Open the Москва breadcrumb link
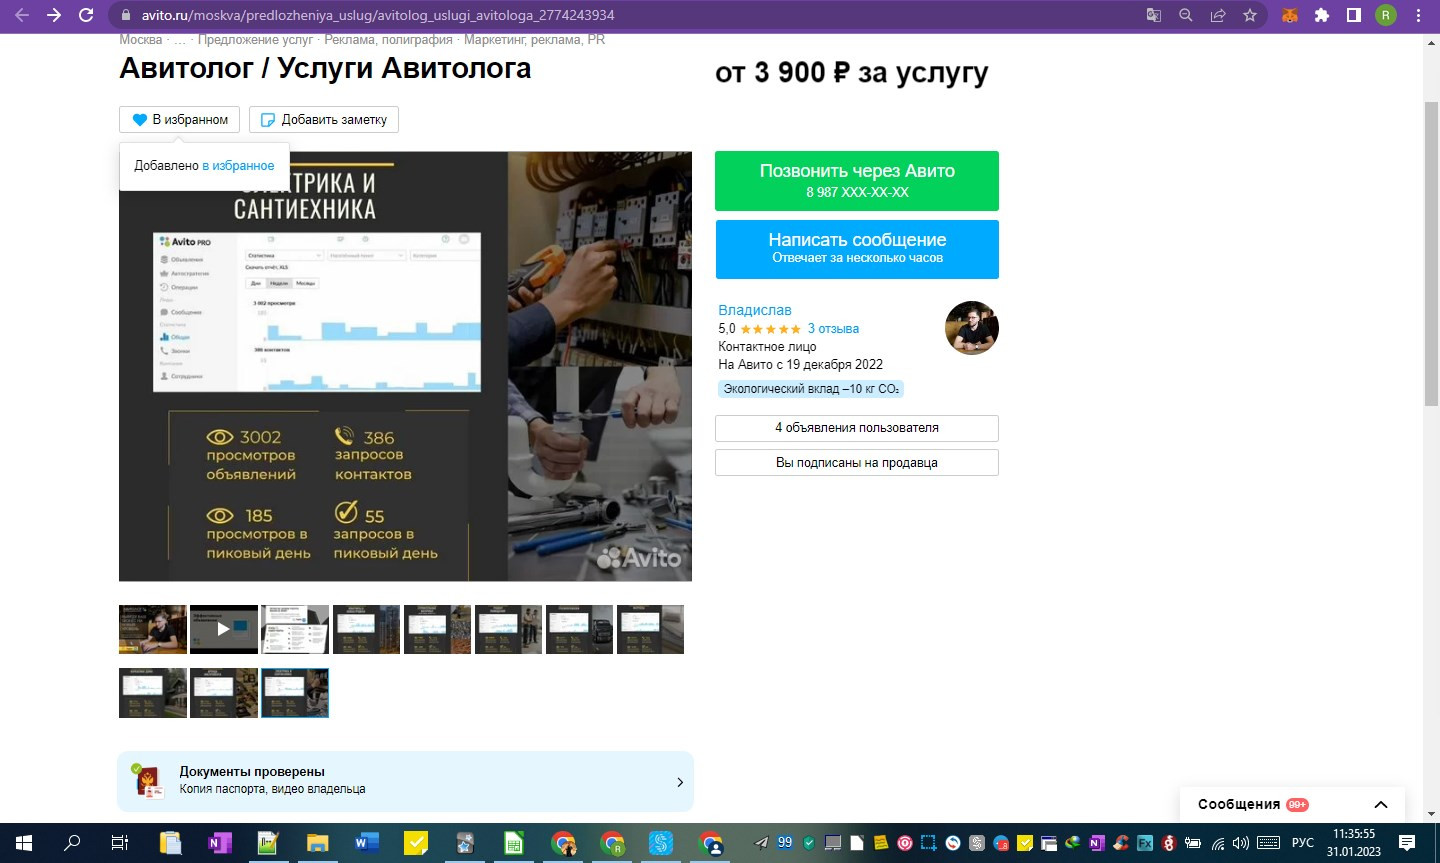 [x=140, y=40]
